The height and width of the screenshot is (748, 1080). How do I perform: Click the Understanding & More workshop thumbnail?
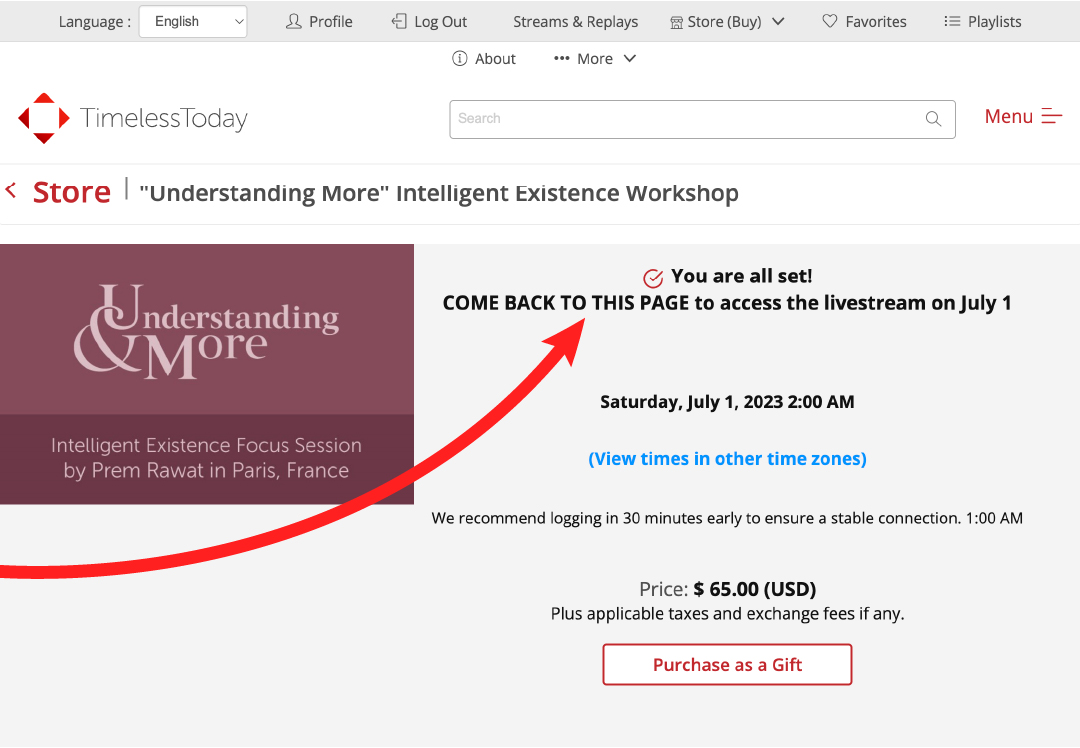pyautogui.click(x=207, y=374)
